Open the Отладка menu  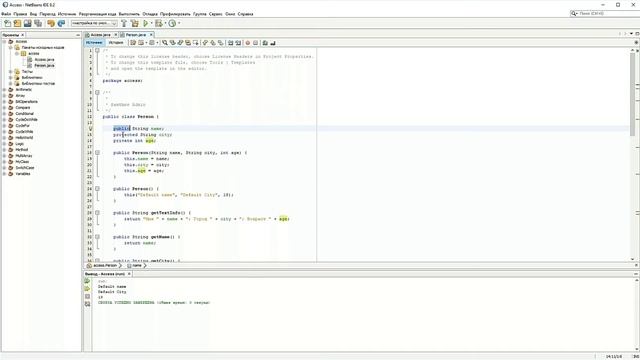point(150,14)
